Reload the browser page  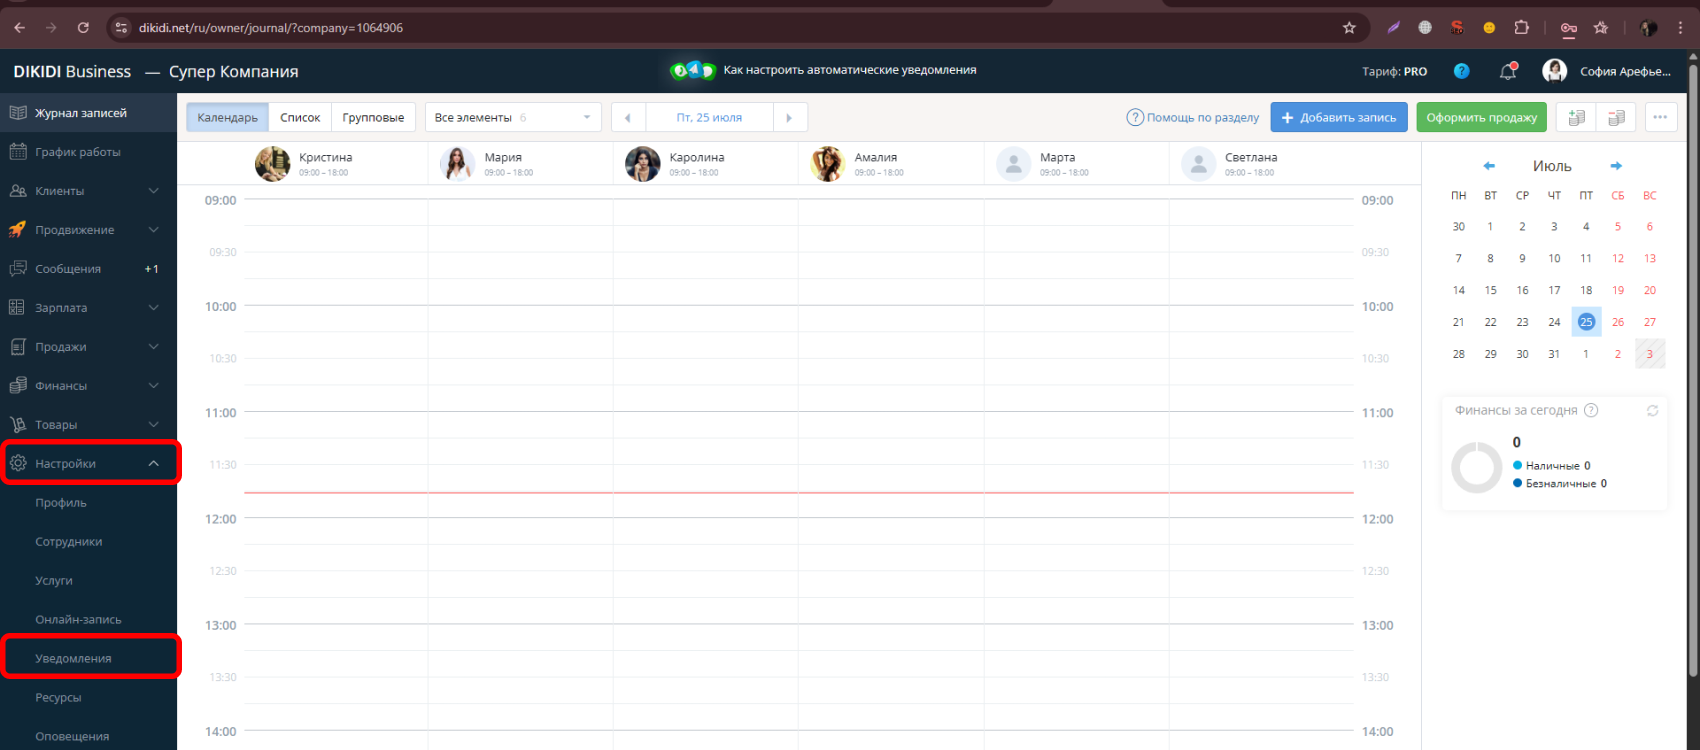click(x=83, y=28)
